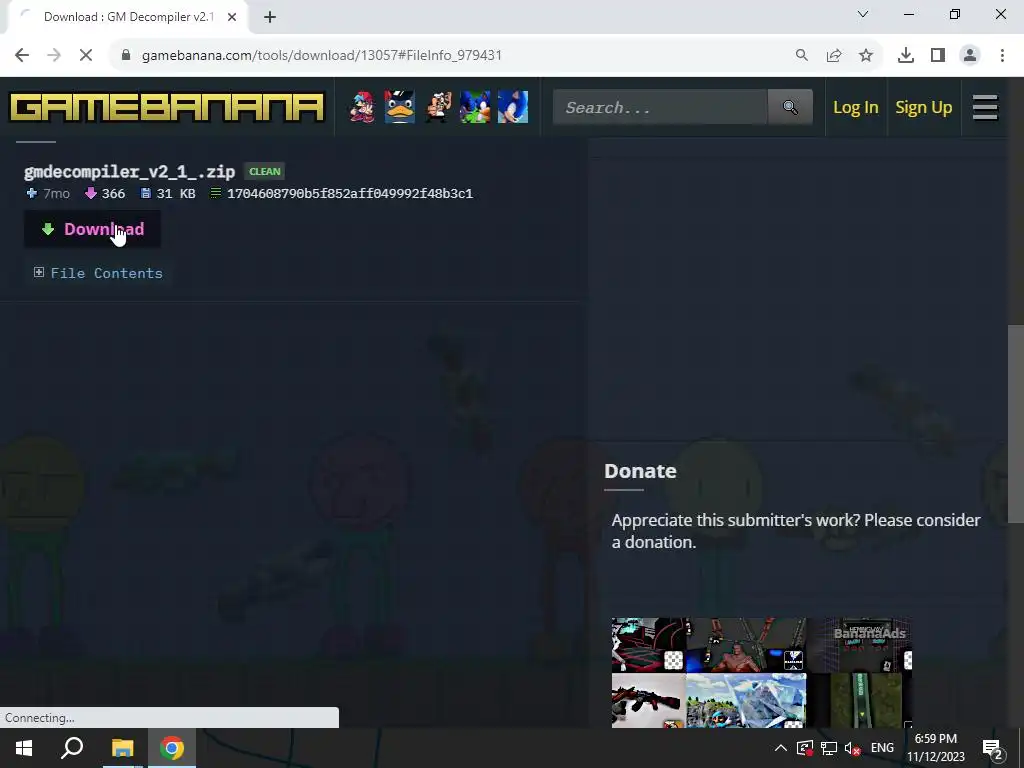
Task: Open Windows taskbar search
Action: click(72, 748)
